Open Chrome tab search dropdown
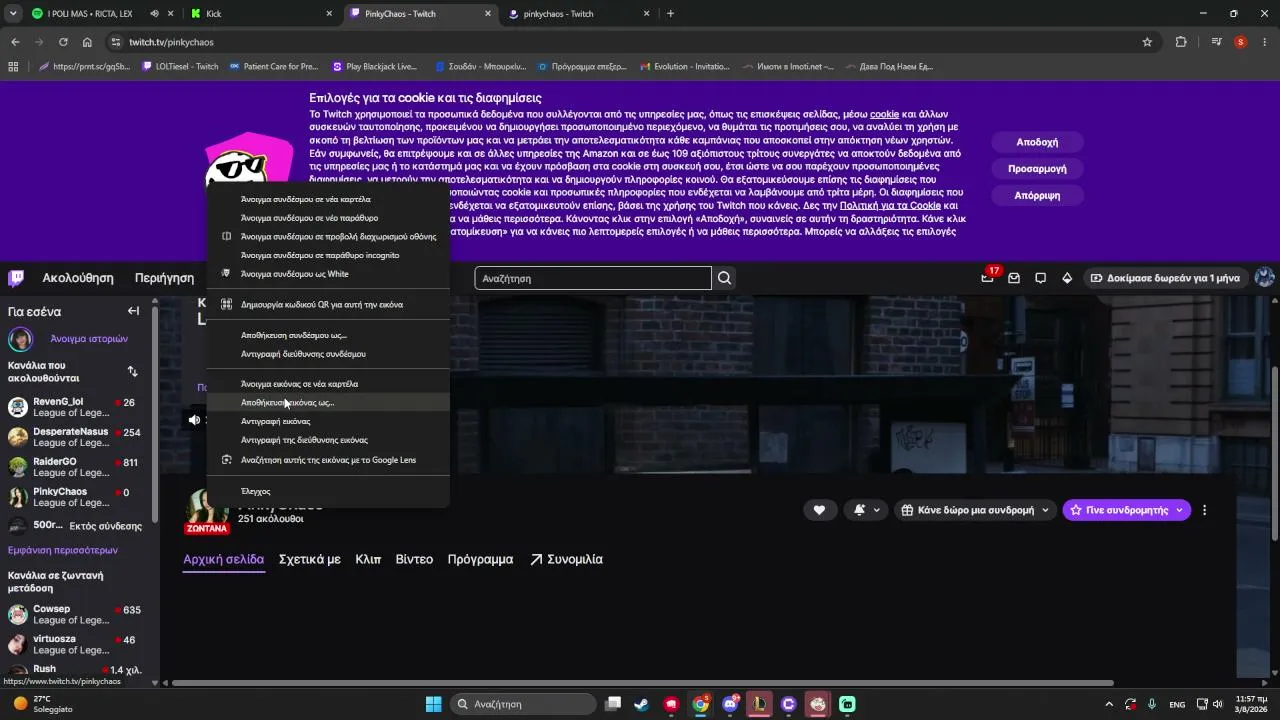The width and height of the screenshot is (1280, 720). pos(14,14)
